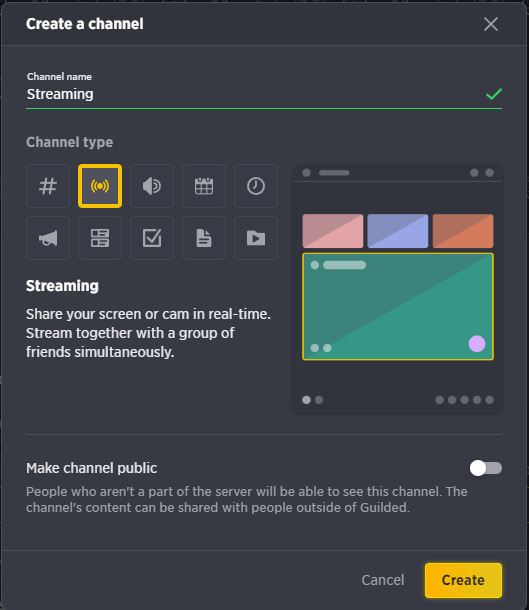Select the Scheduling clock channel type icon
Image resolution: width=529 pixels, height=610 pixels.
tap(256, 186)
